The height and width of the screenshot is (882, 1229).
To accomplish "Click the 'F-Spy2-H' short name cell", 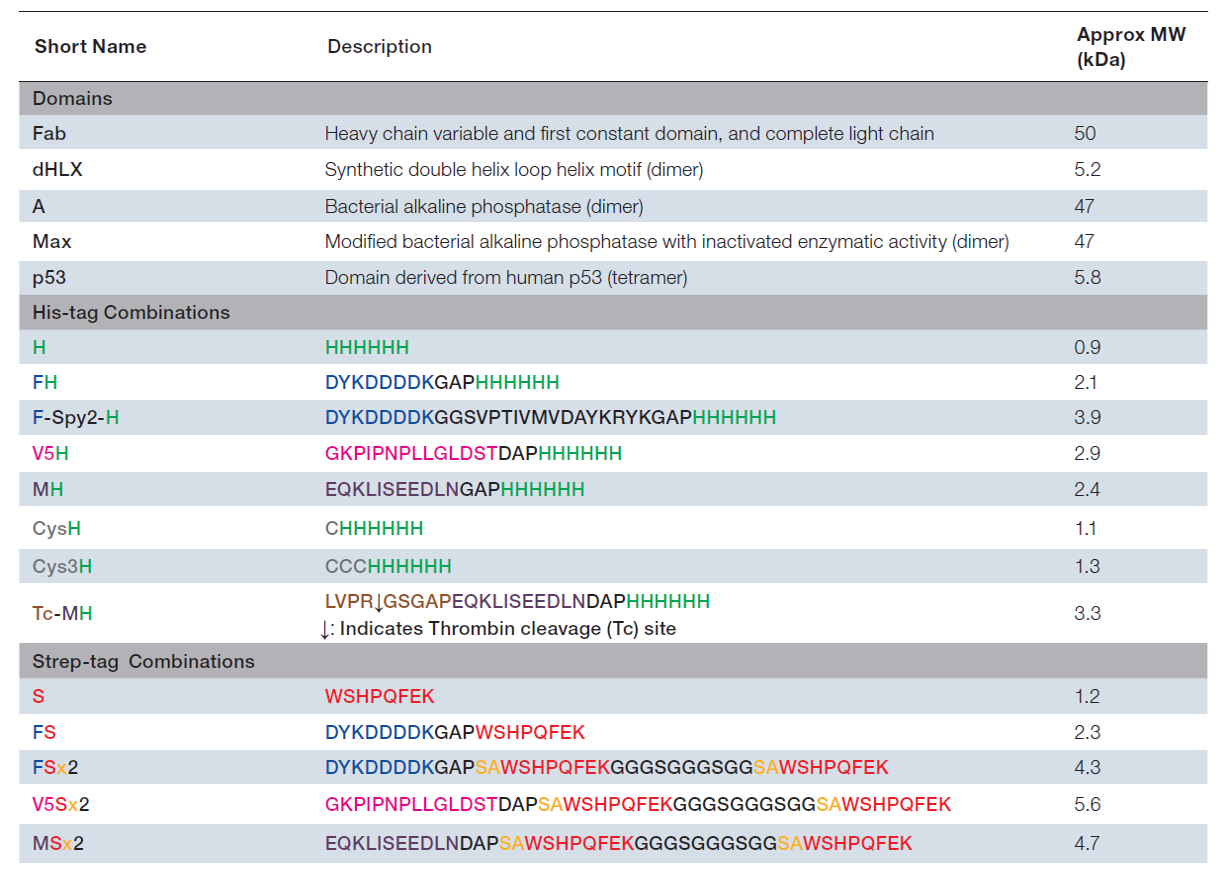I will point(76,418).
